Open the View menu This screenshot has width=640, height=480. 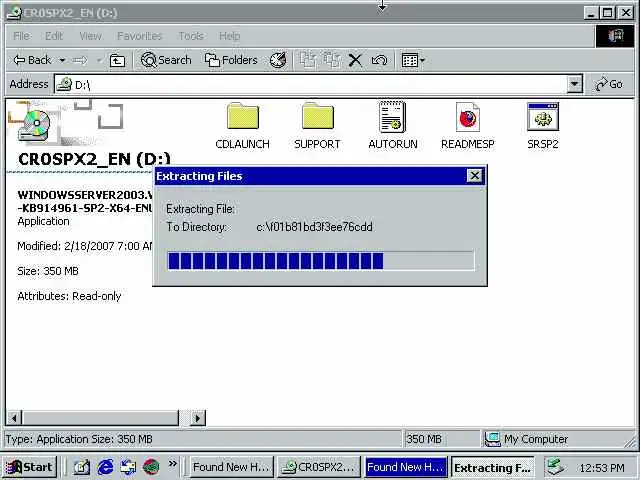[x=91, y=36]
